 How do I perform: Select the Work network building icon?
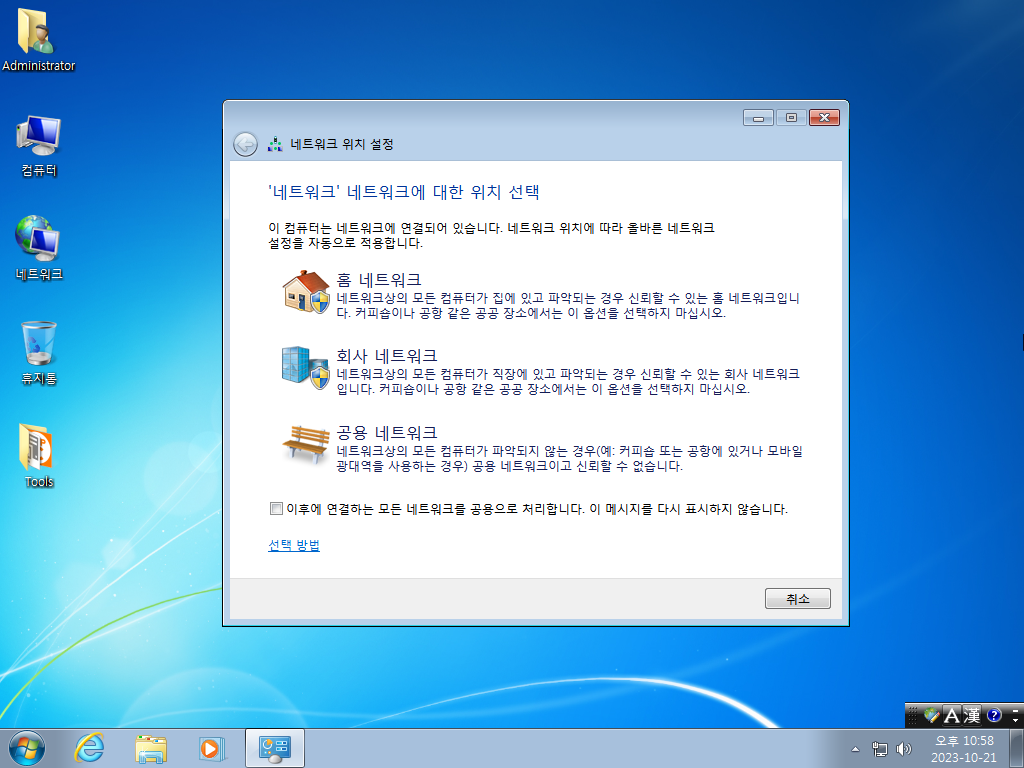(x=305, y=368)
